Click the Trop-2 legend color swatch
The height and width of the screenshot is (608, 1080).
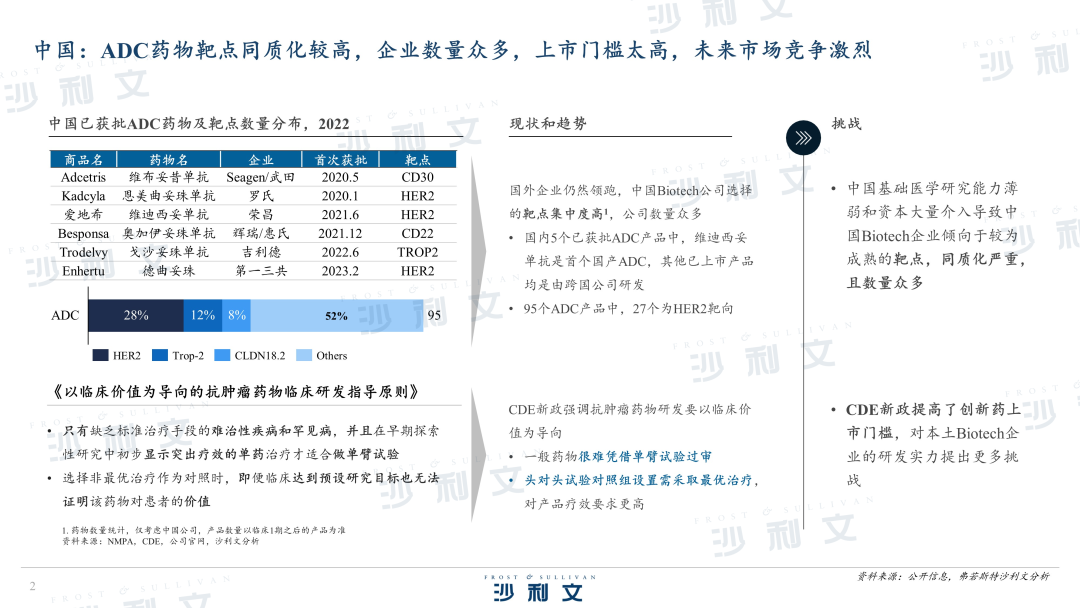[160, 355]
